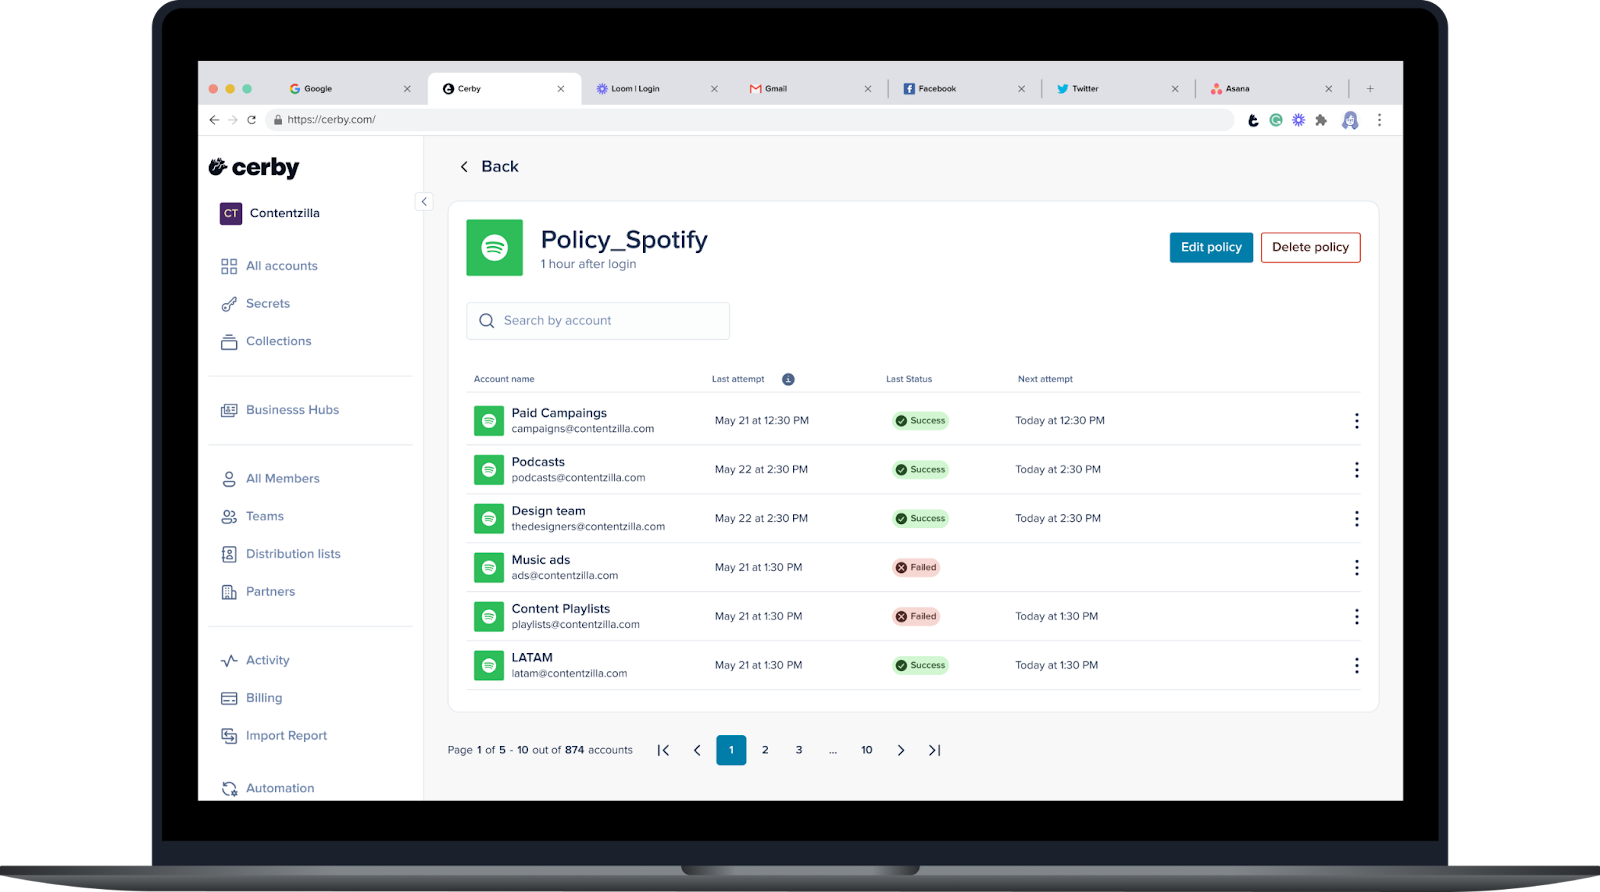Go to page 10
1600x892 pixels.
[867, 750]
